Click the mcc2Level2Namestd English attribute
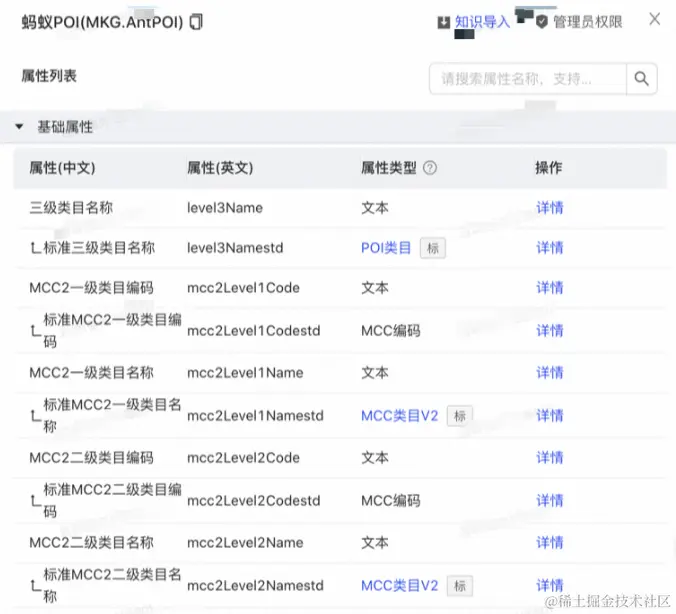This screenshot has height=614, width=676. coord(256,586)
